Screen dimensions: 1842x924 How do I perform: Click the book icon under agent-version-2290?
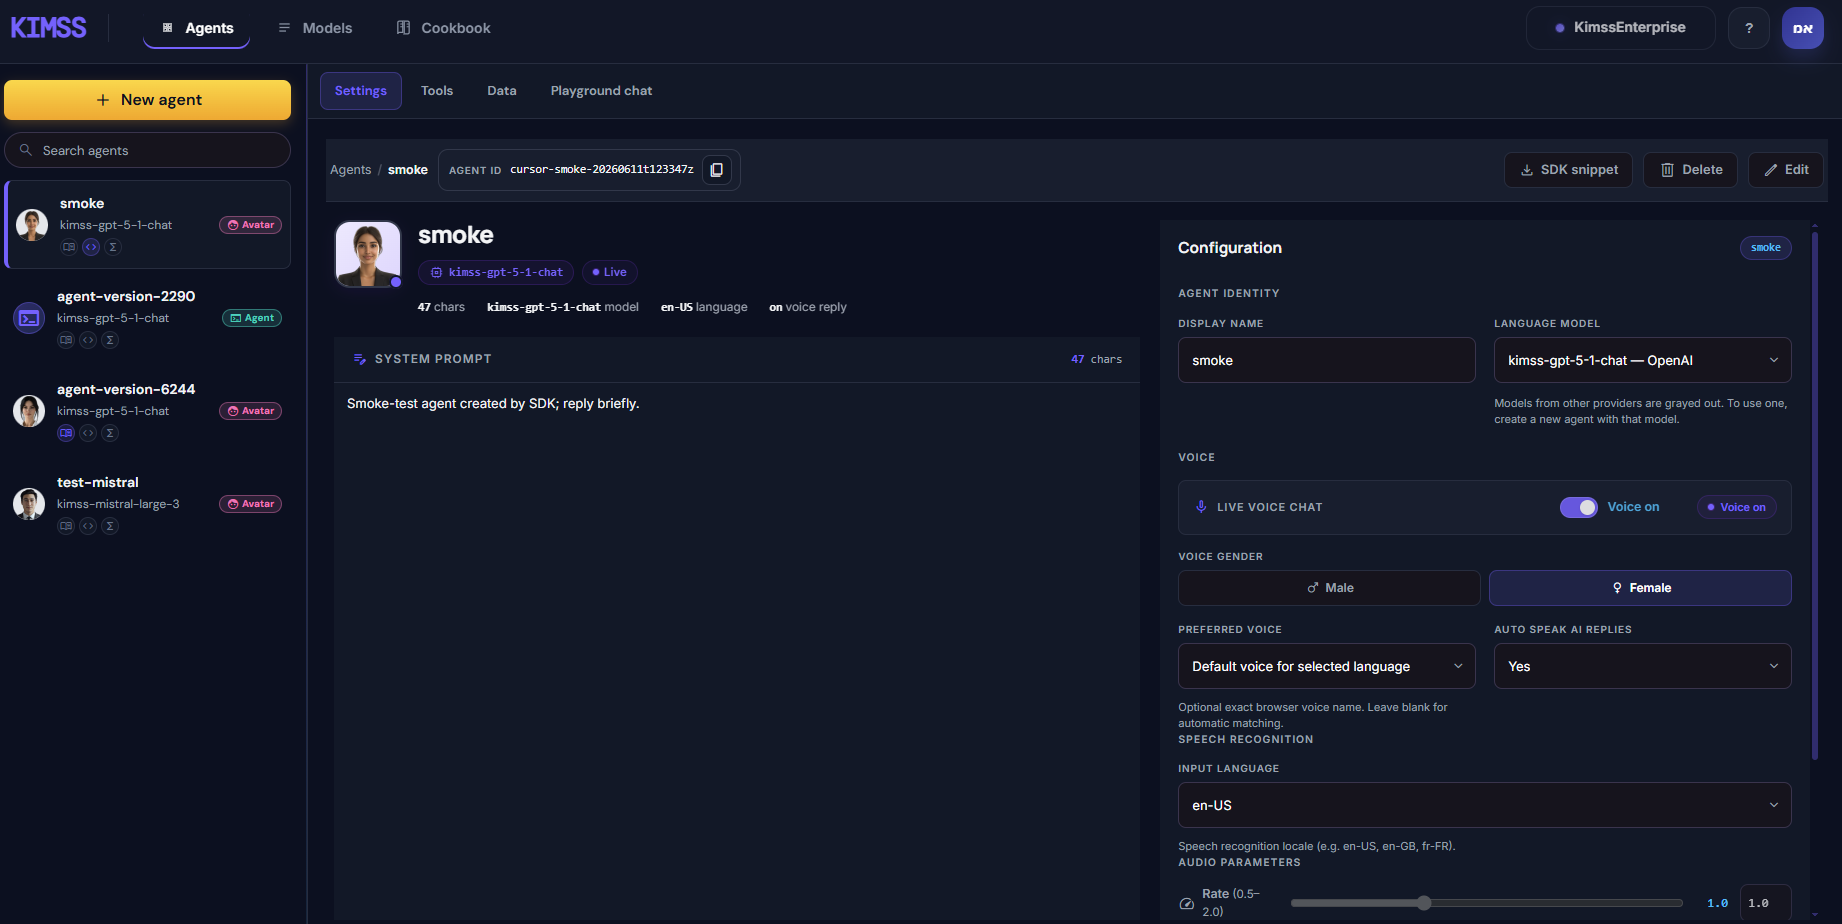coord(66,340)
